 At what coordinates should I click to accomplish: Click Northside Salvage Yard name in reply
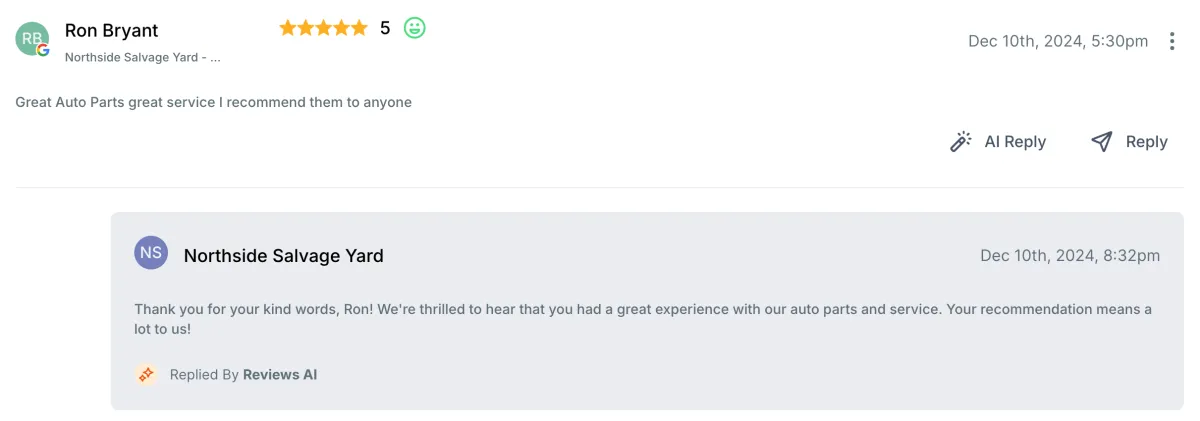(283, 256)
